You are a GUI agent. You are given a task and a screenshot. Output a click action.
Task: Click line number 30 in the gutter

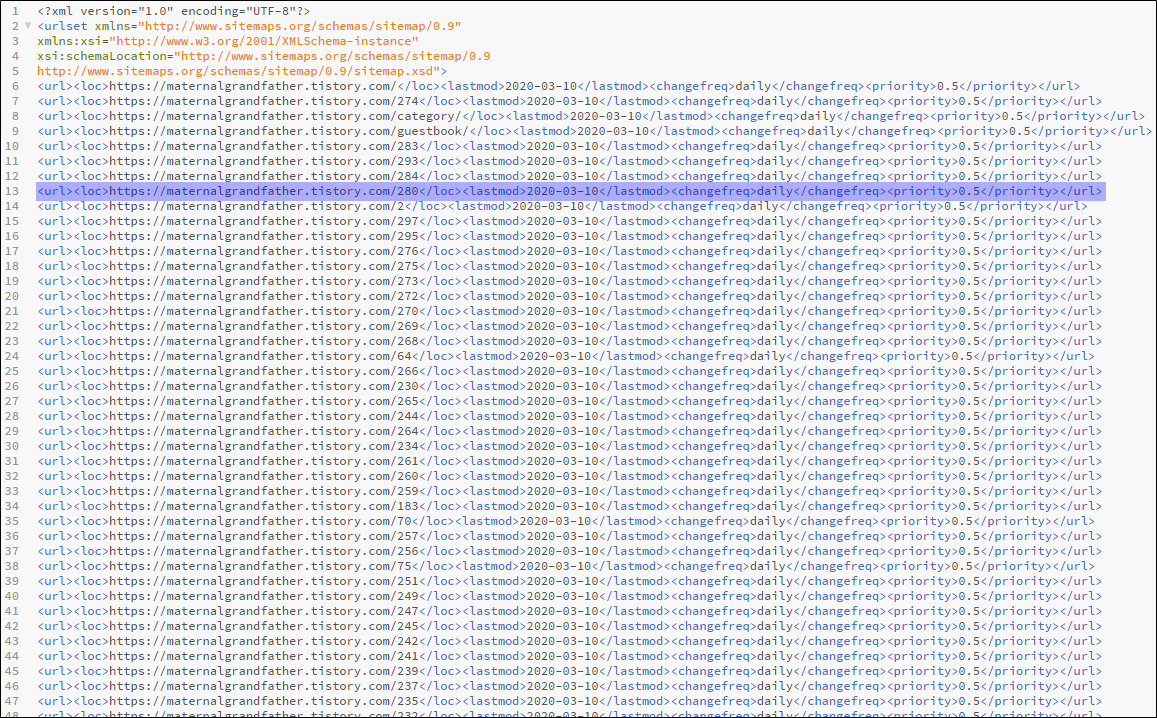click(12, 446)
